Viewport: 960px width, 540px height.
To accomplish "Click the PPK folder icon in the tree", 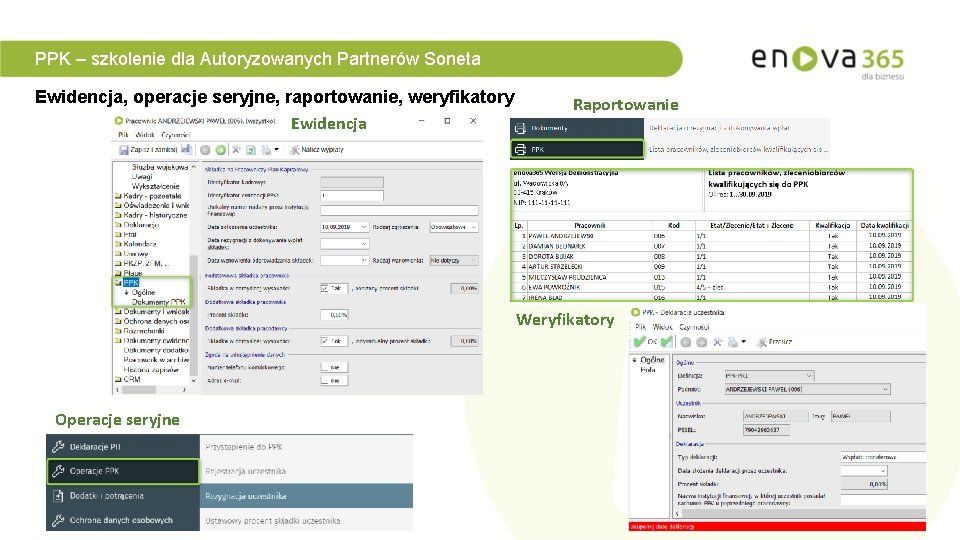I will click(x=118, y=283).
